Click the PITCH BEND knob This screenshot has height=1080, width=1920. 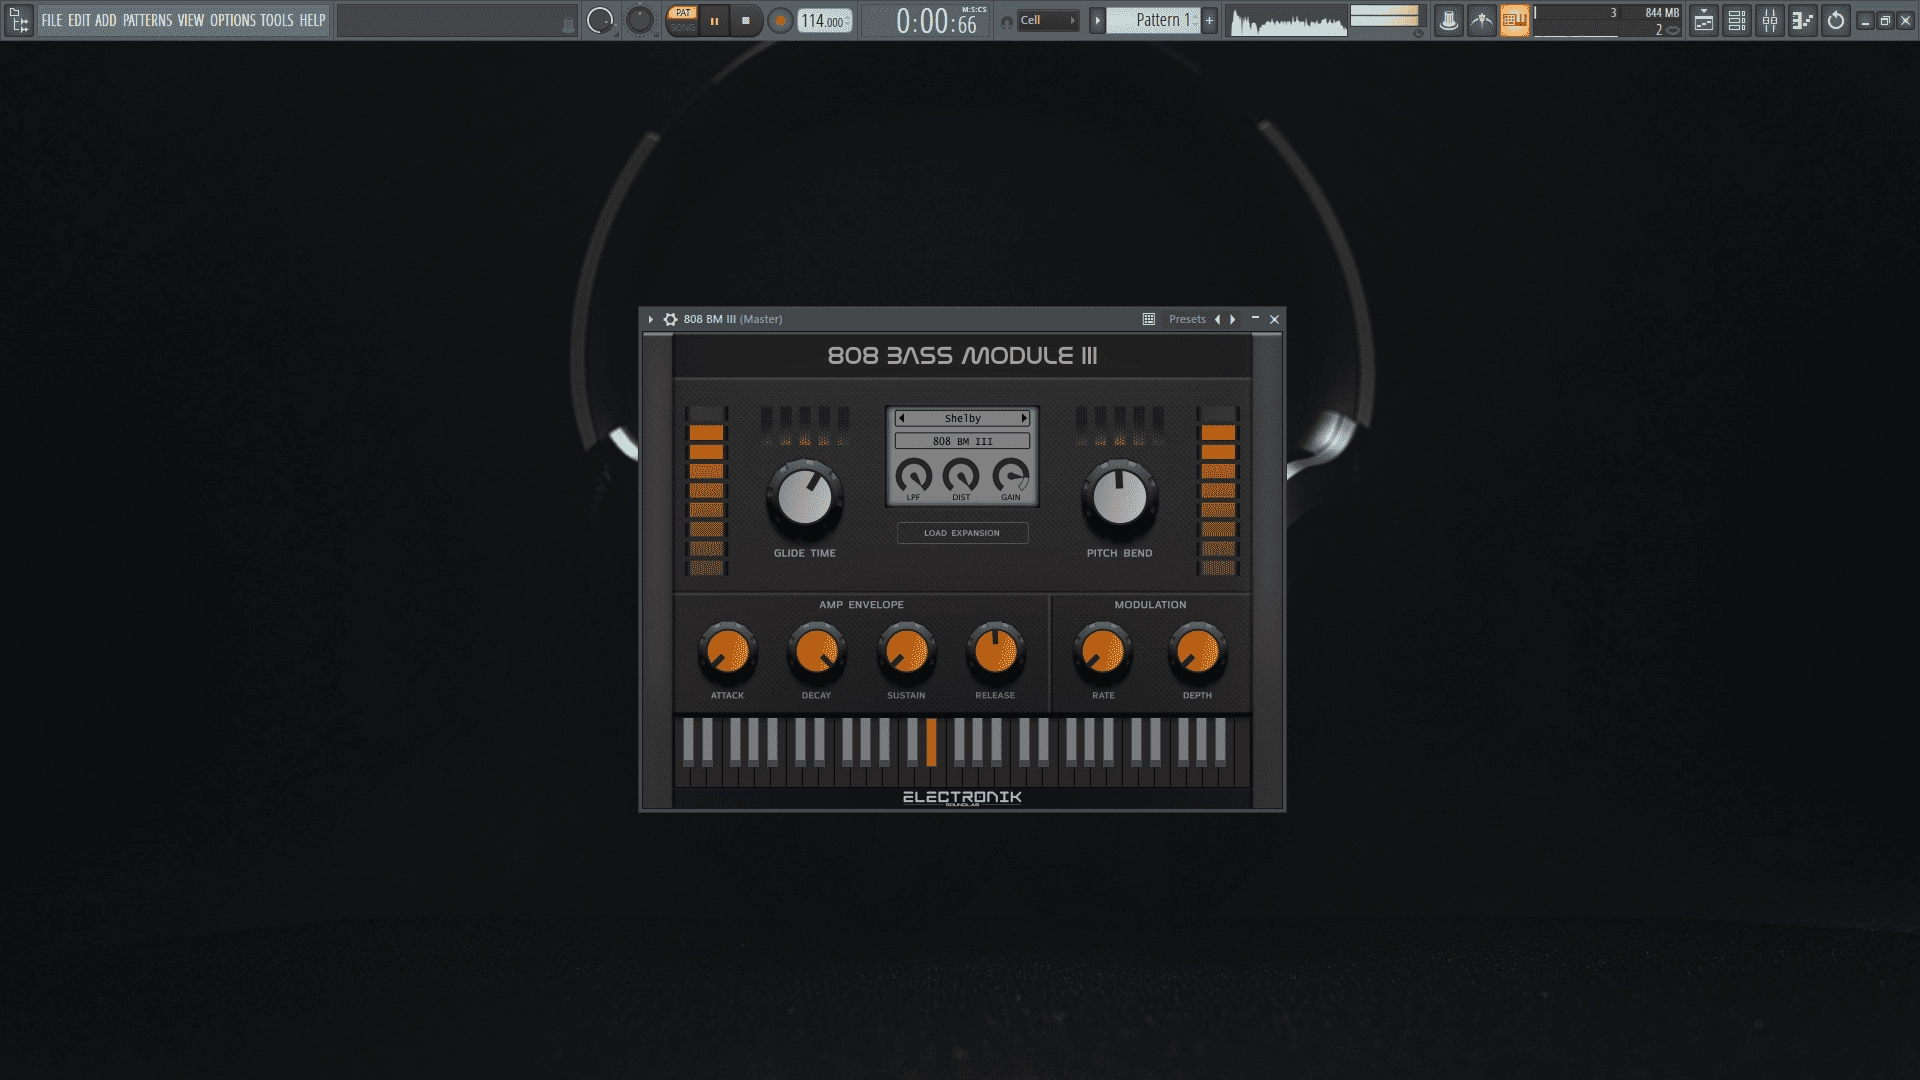[x=1120, y=497]
